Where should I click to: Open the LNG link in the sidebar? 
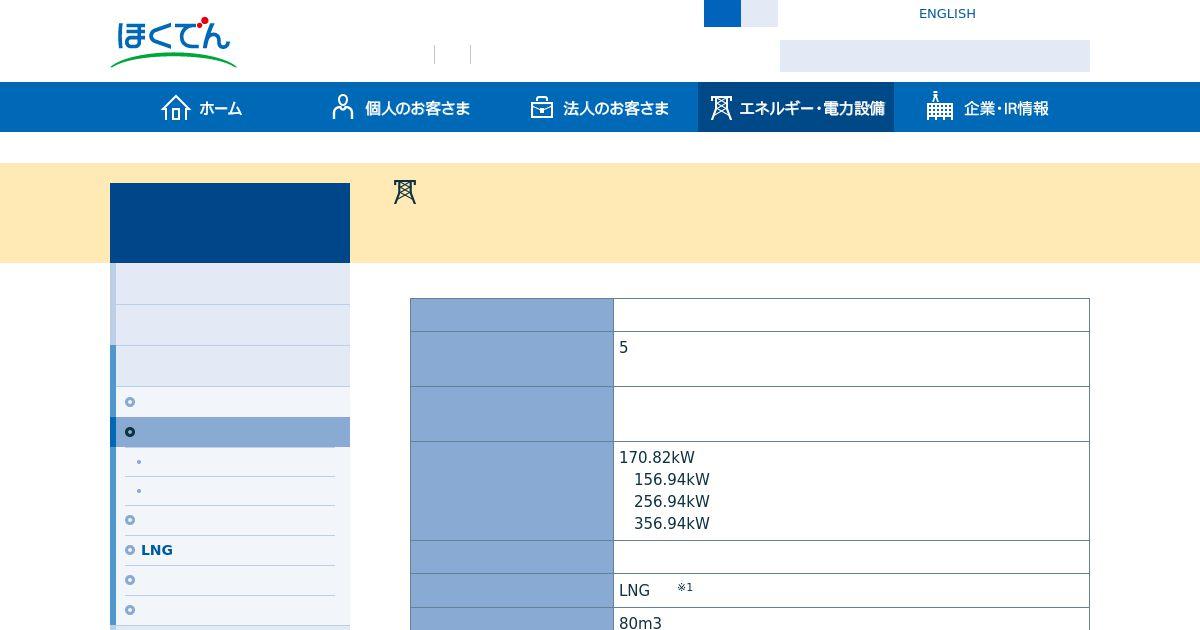pyautogui.click(x=157, y=550)
